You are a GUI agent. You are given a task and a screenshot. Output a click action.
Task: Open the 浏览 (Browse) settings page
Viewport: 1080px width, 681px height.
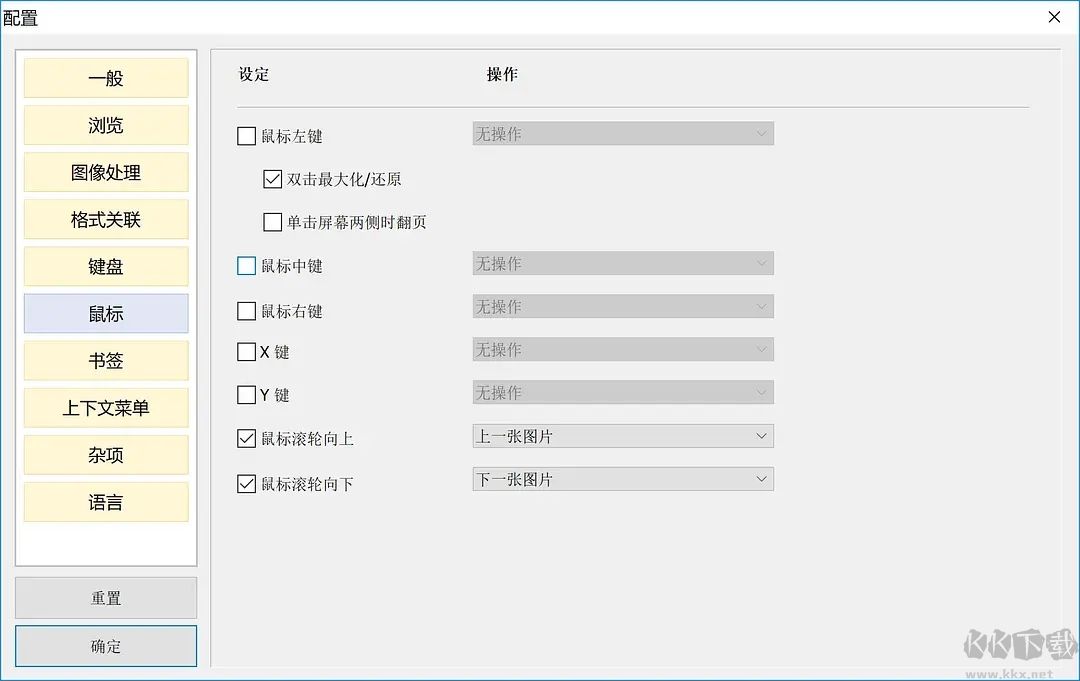105,125
